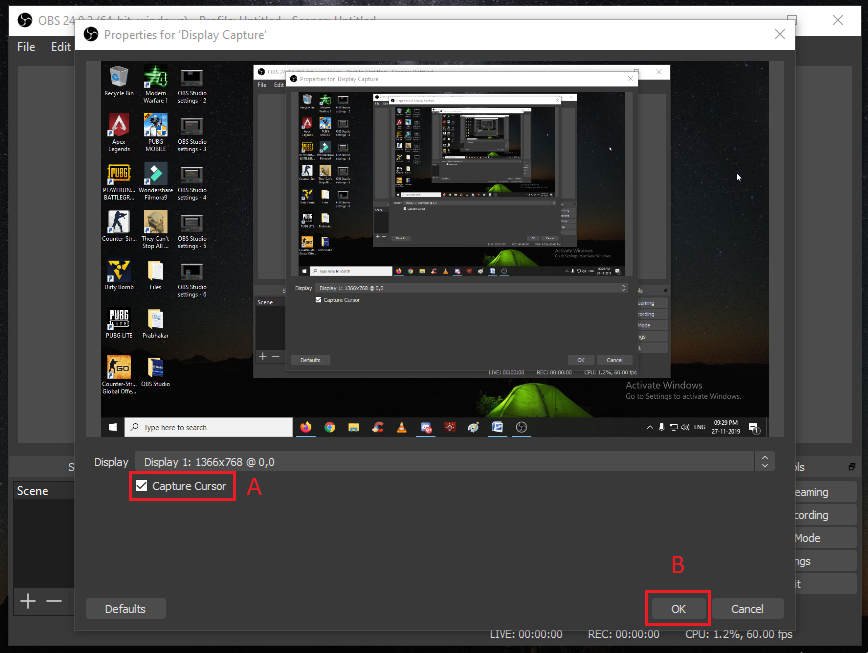Cancel the Display Capture properties dialog
The image size is (868, 653).
[747, 608]
